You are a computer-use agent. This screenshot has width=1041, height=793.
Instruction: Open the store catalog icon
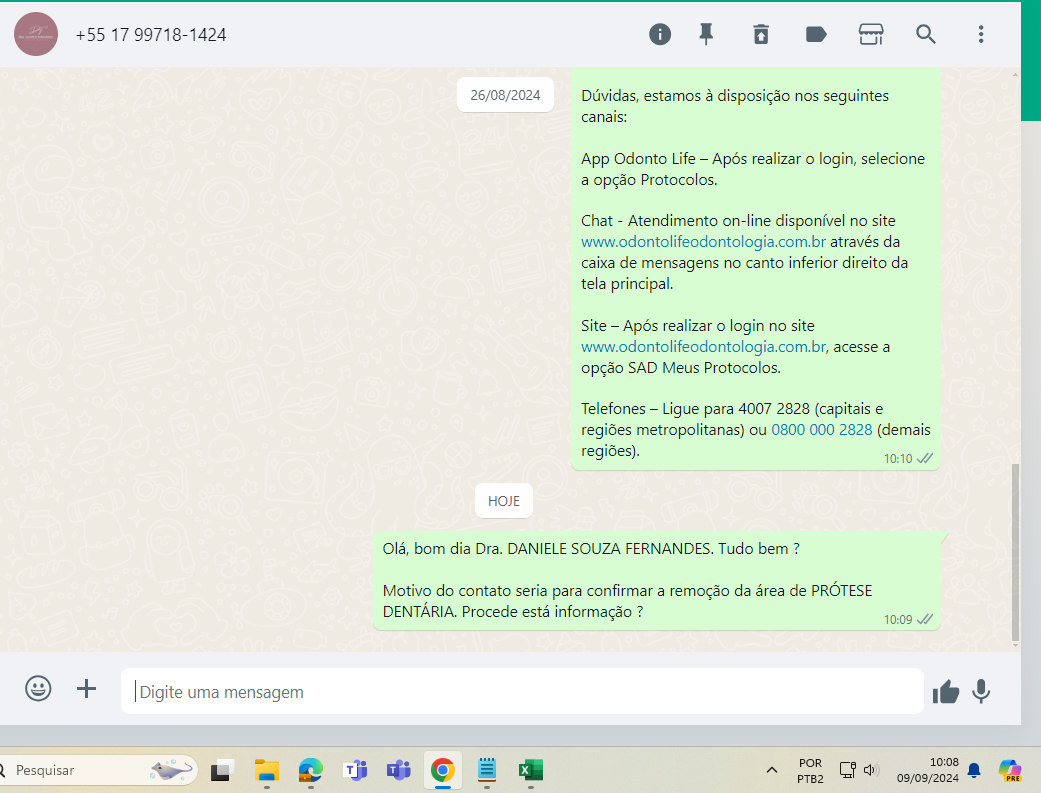click(x=870, y=34)
